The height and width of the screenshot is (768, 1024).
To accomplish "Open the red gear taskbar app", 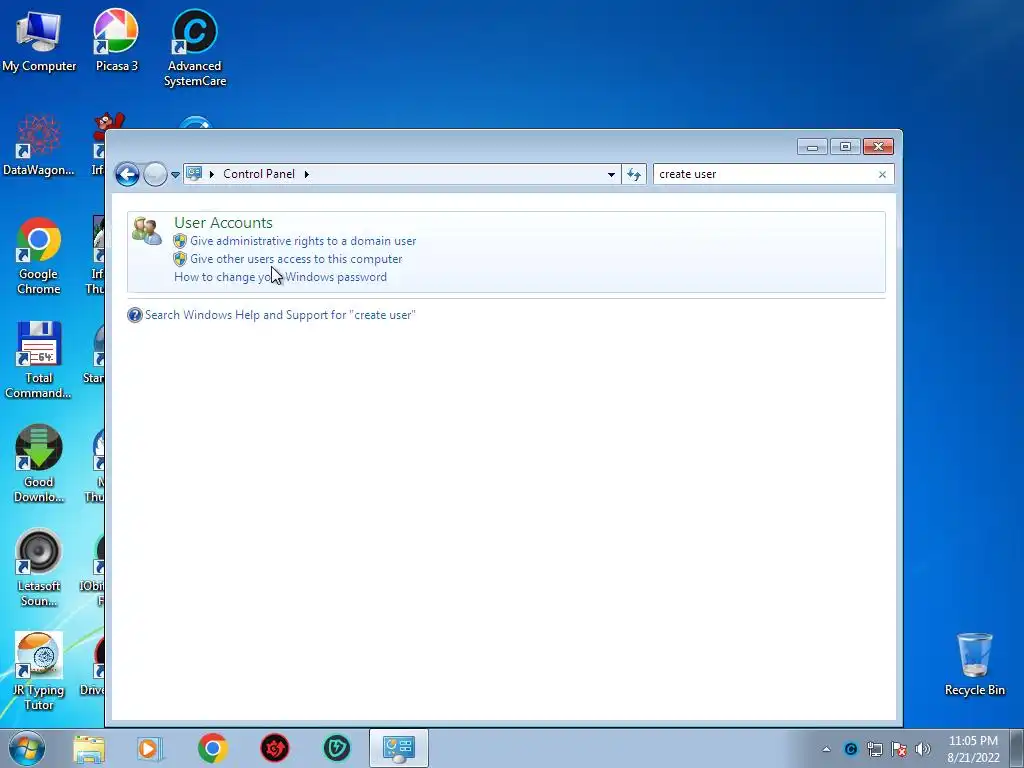I will (274, 748).
